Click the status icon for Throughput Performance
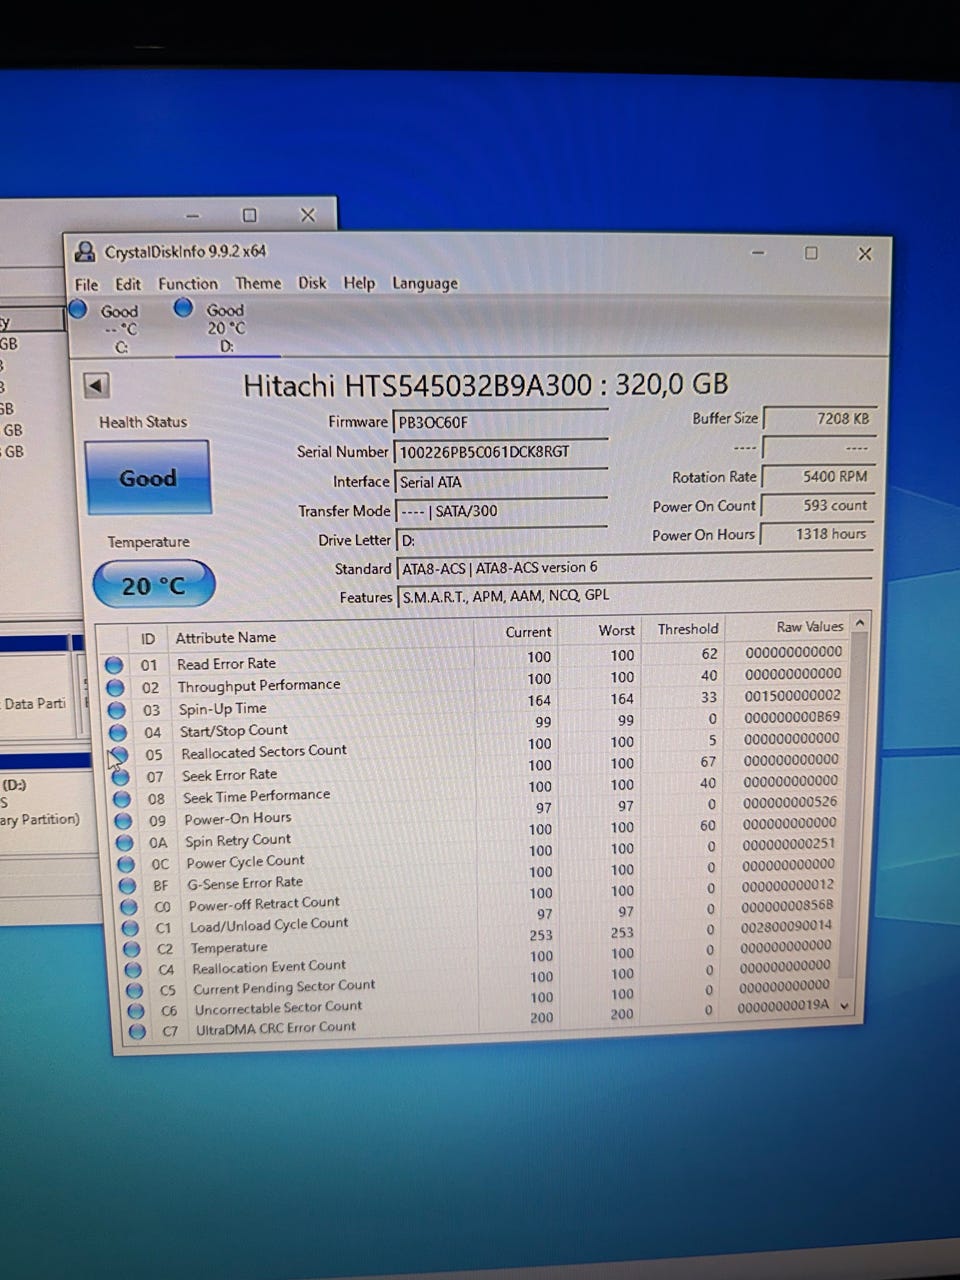960x1280 pixels. (115, 688)
